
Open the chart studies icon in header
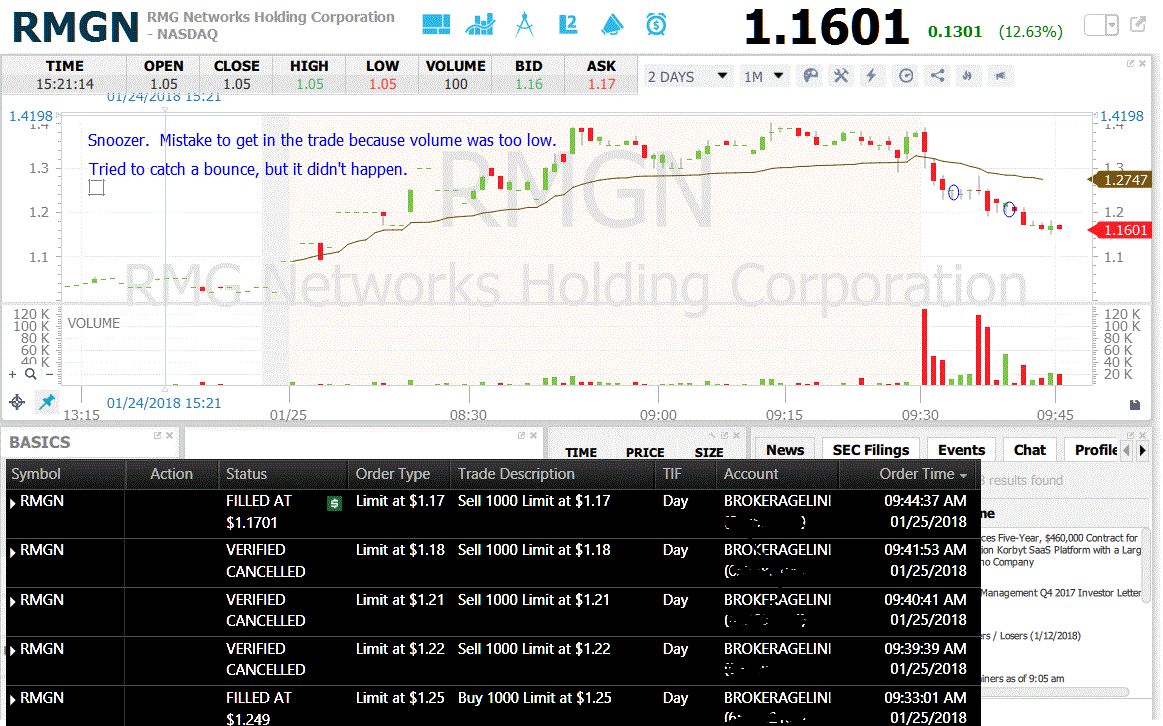coord(480,24)
